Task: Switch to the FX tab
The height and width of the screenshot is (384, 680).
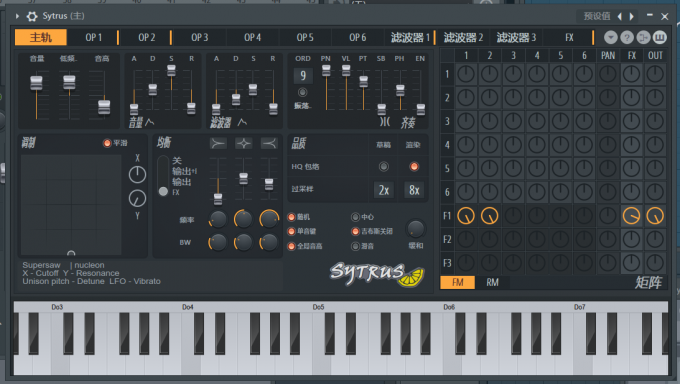Action: click(x=569, y=37)
